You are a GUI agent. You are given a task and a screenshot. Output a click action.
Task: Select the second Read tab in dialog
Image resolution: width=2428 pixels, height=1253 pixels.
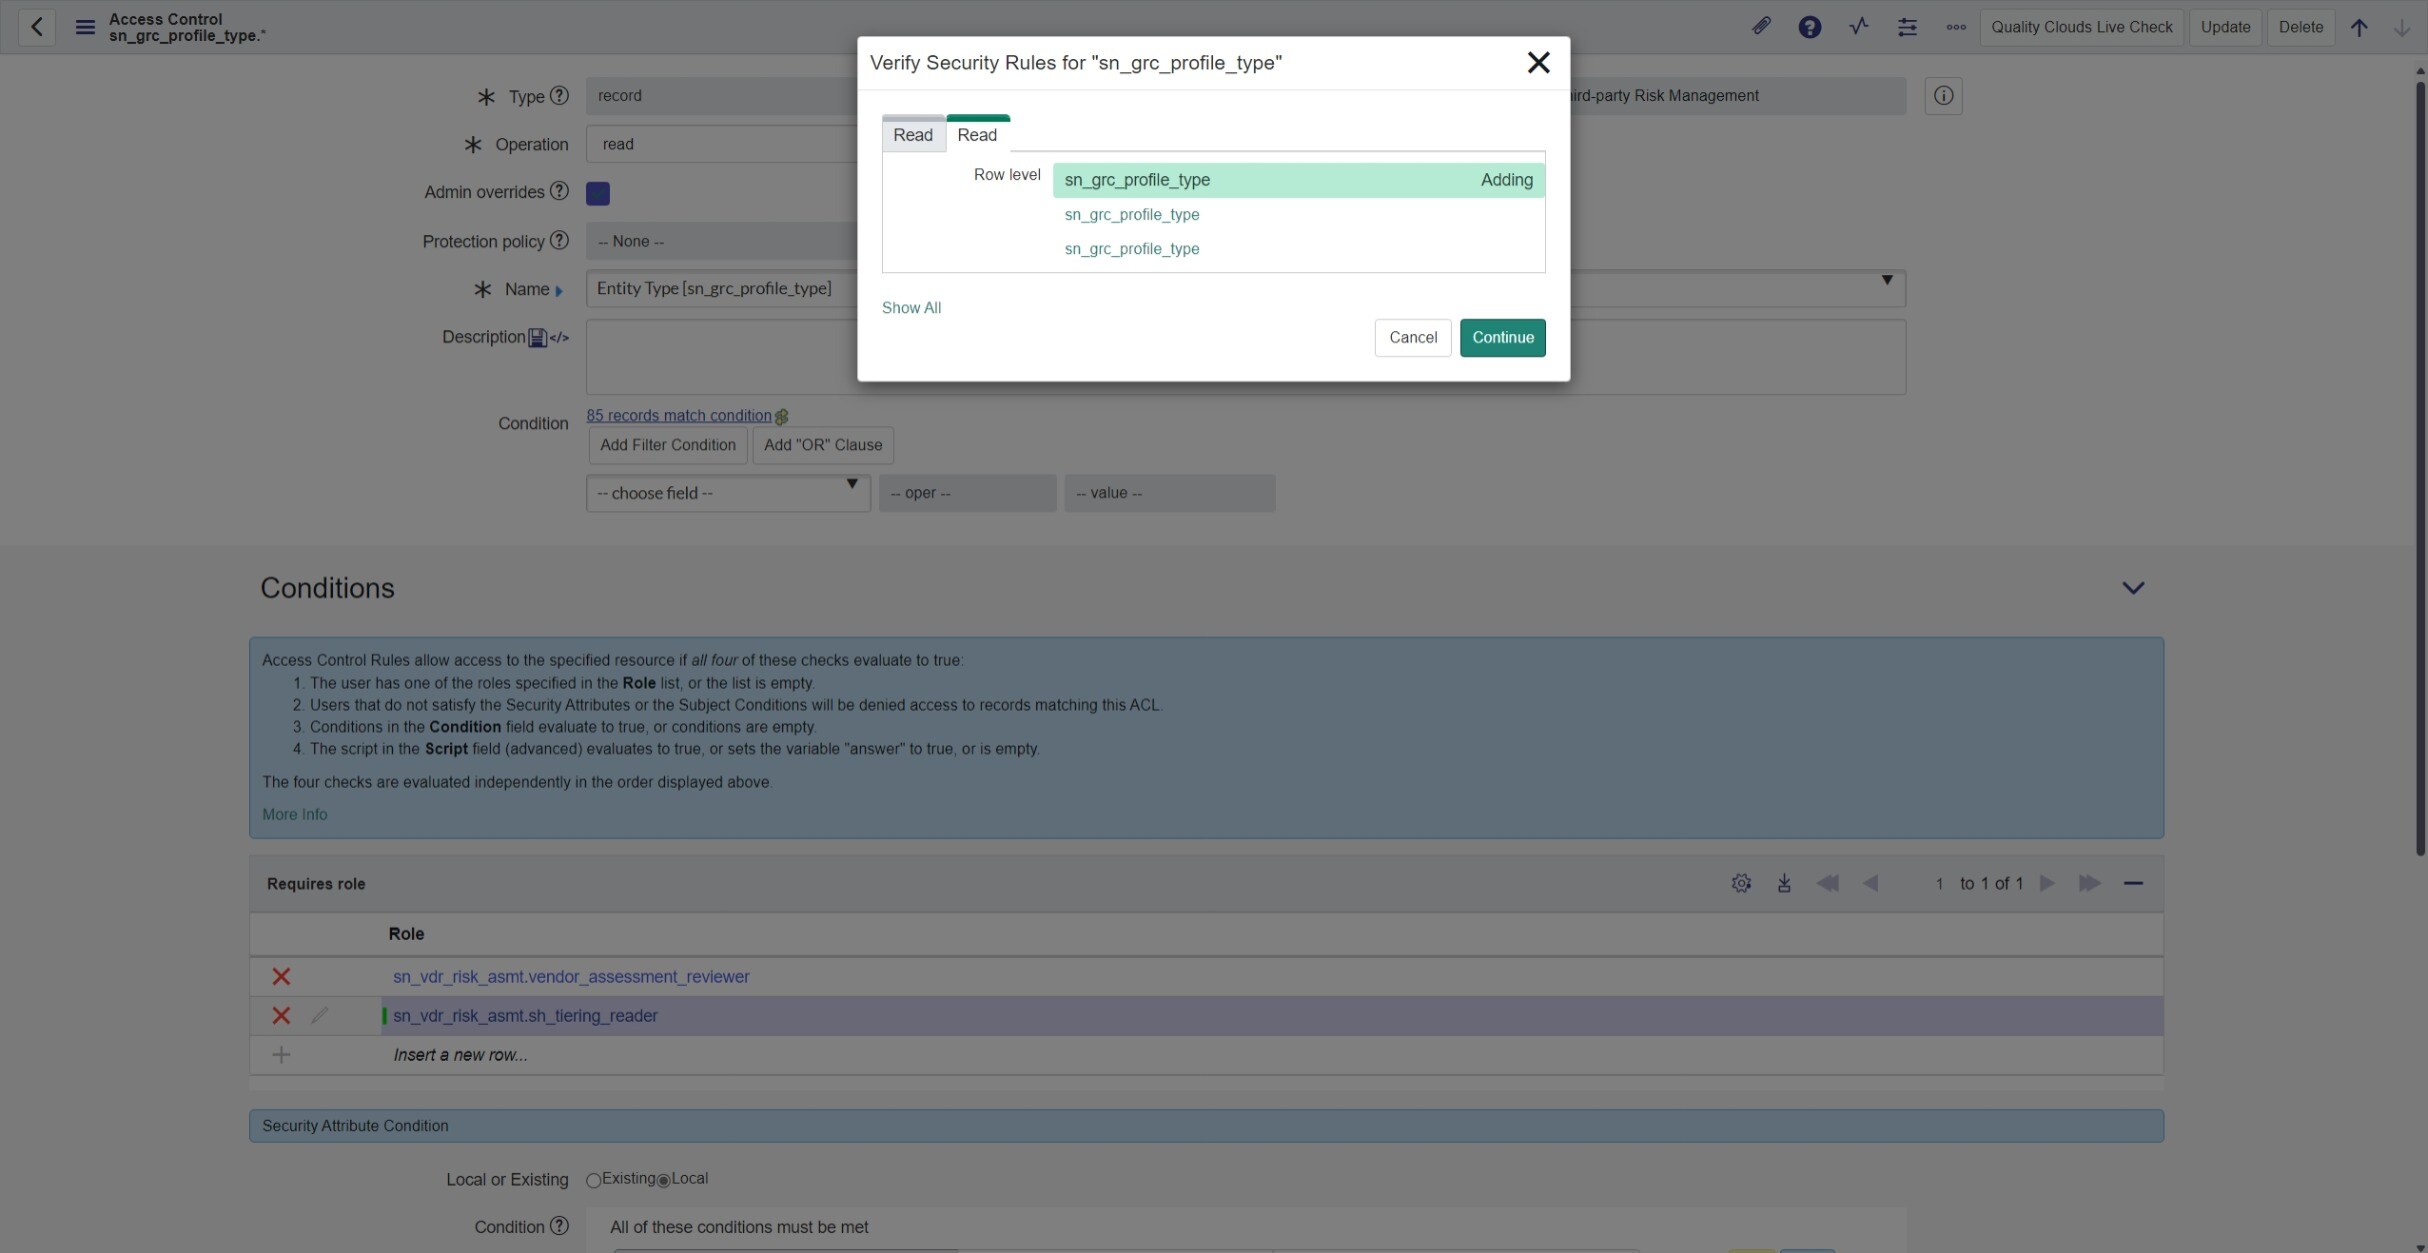(977, 135)
